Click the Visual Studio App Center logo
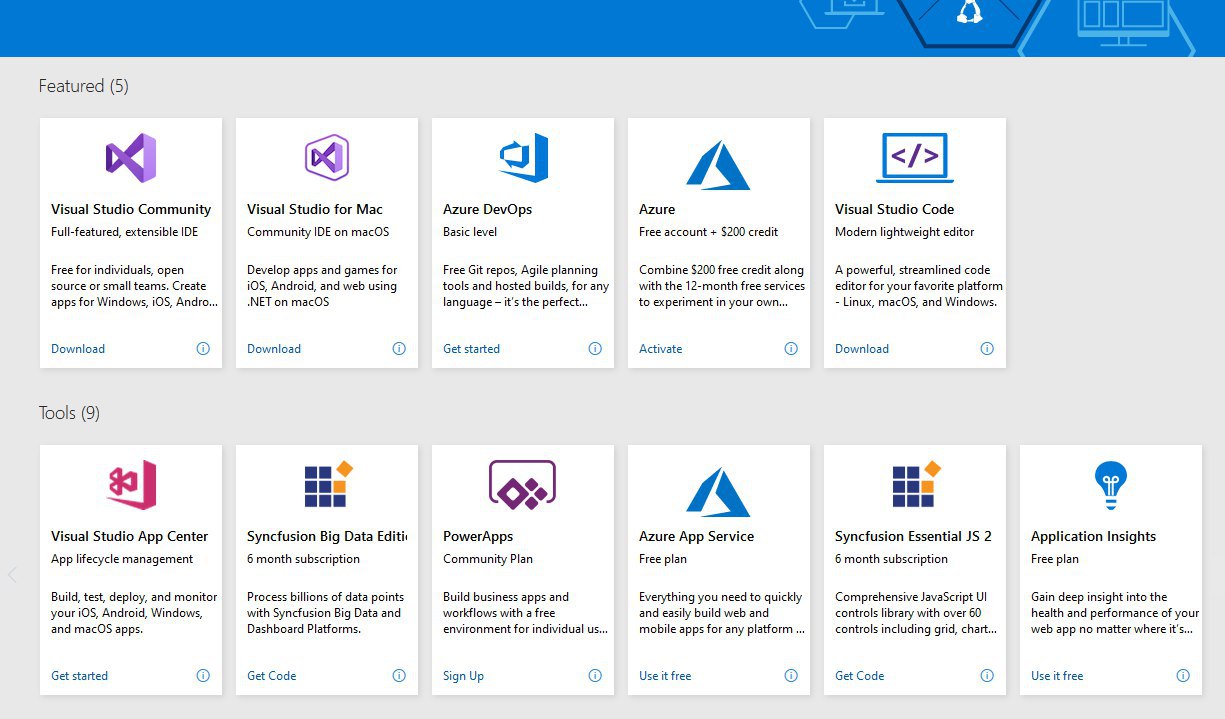The height and width of the screenshot is (719, 1225). pos(131,485)
